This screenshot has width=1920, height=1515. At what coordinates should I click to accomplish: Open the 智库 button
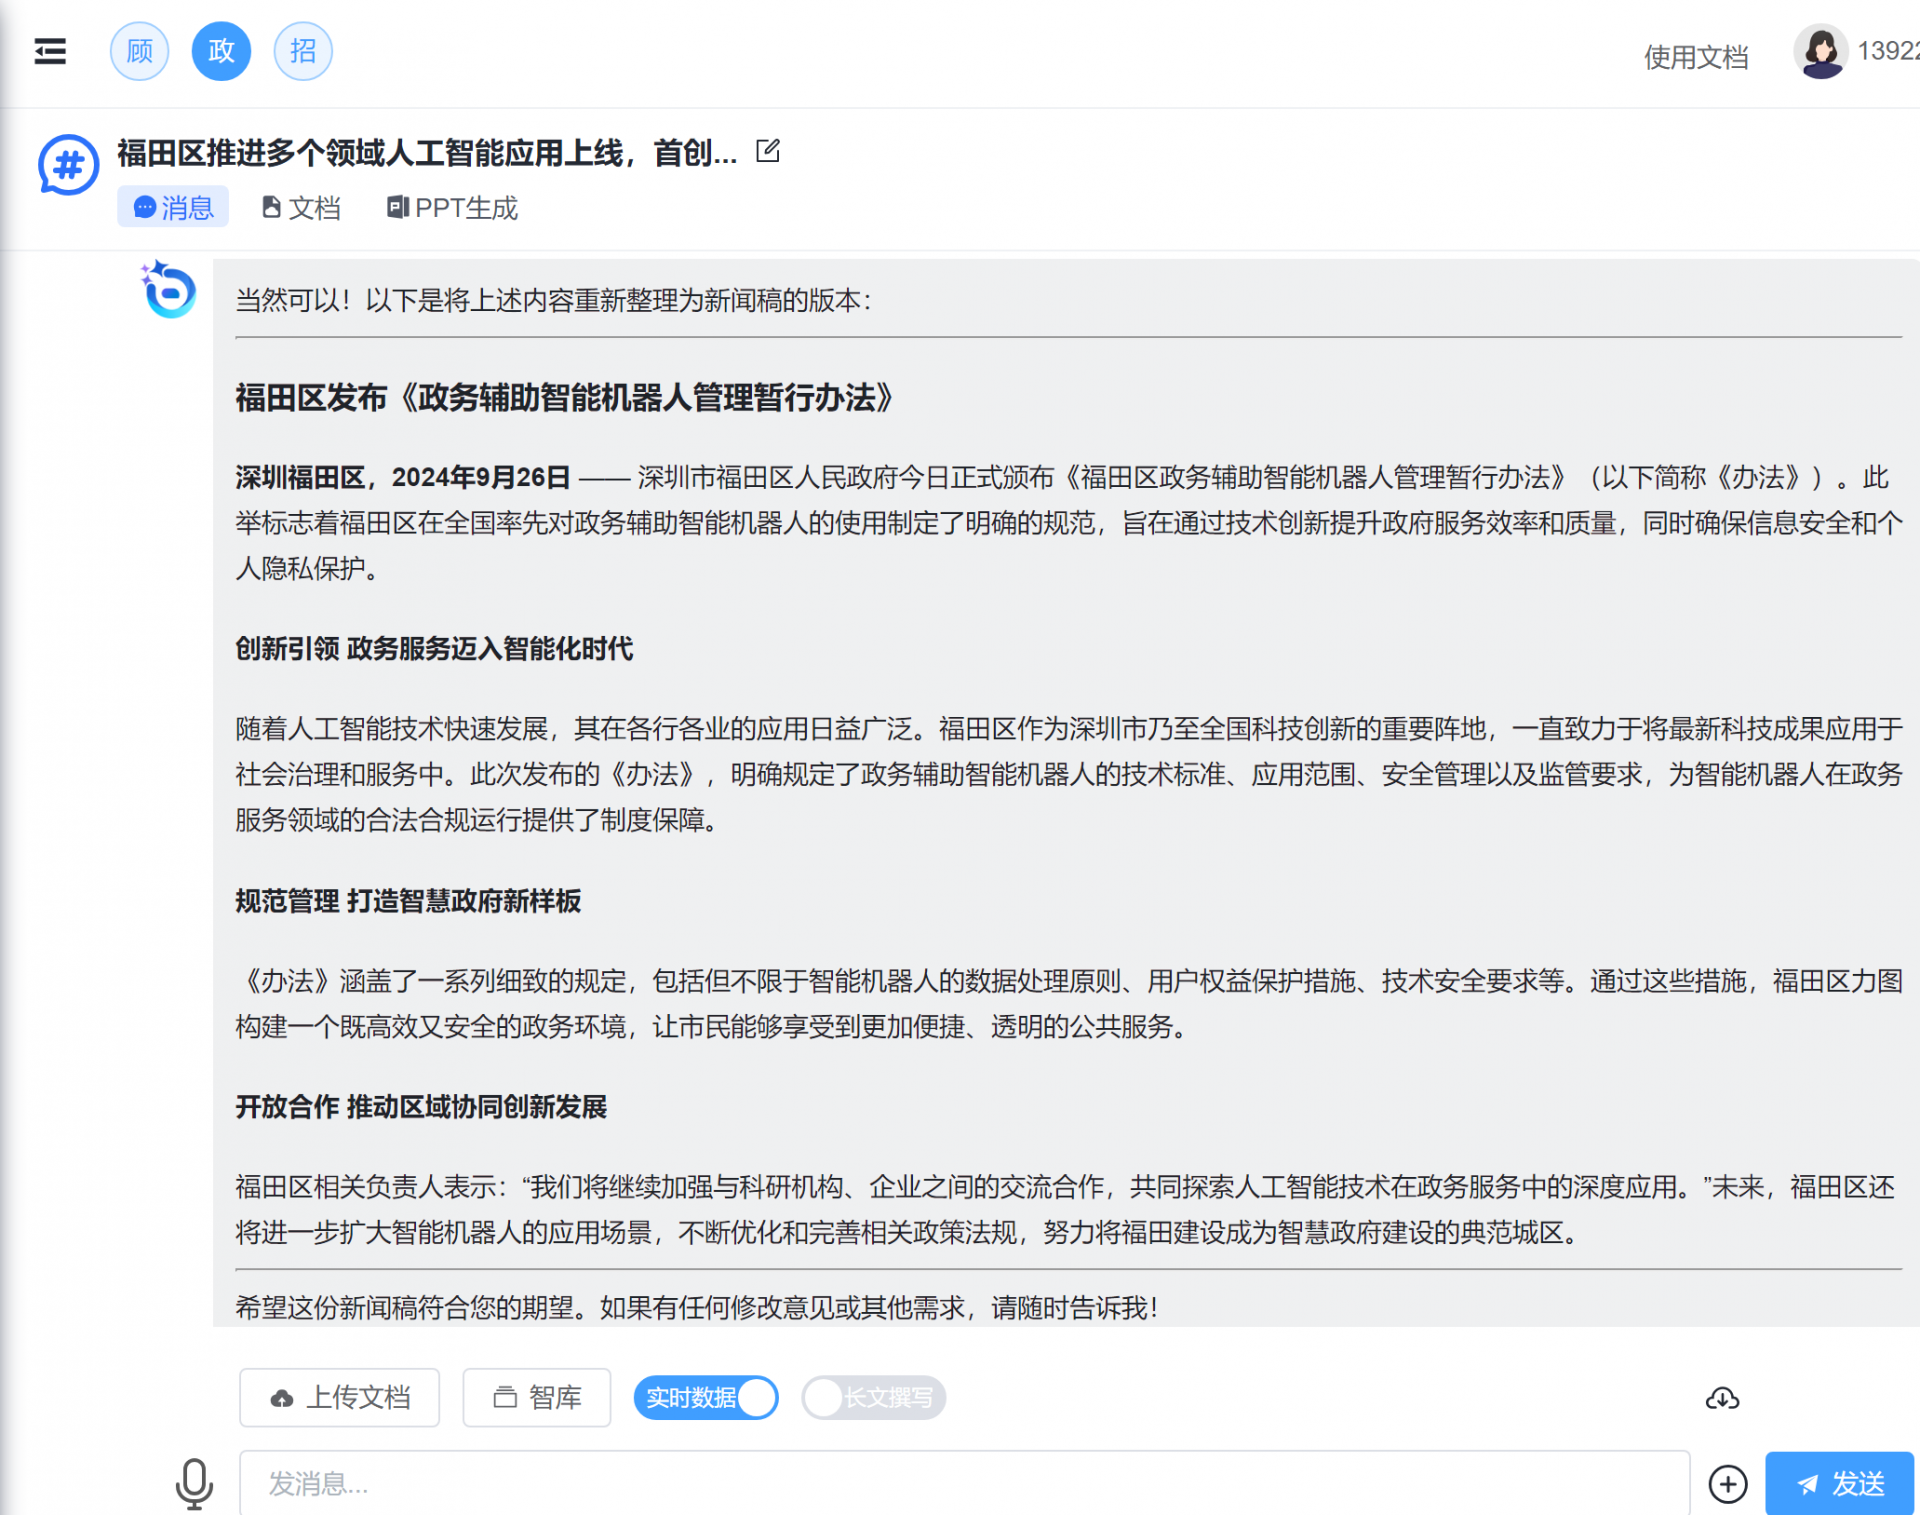(537, 1397)
